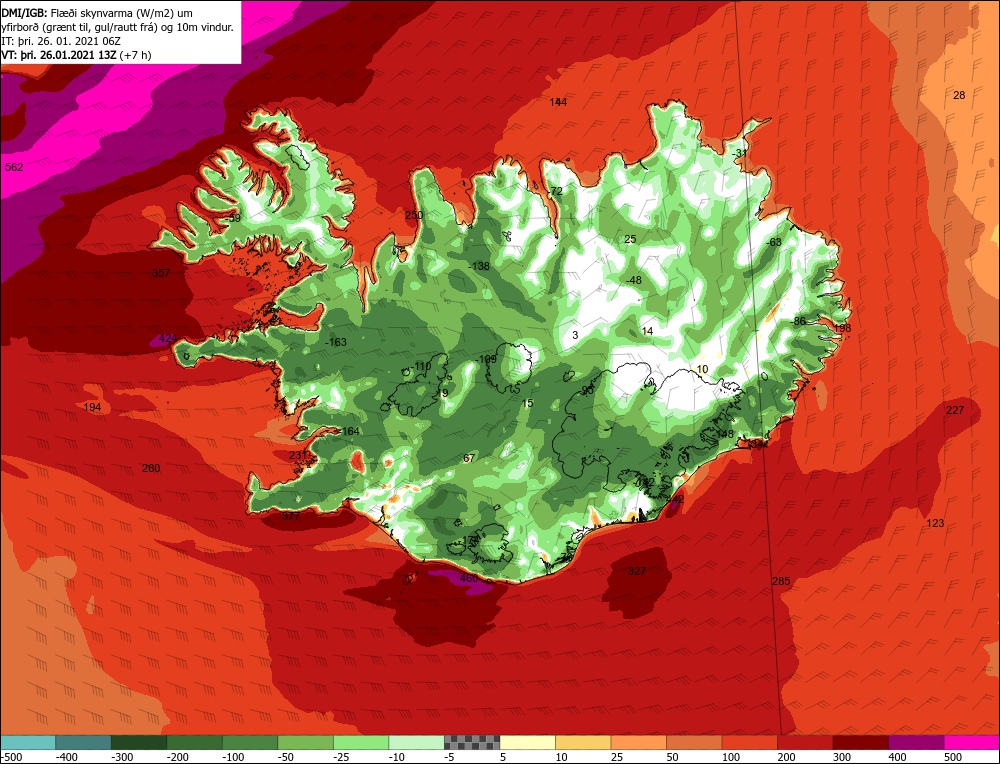
Task: Click the '250' value in the northern bay
Action: (x=414, y=215)
